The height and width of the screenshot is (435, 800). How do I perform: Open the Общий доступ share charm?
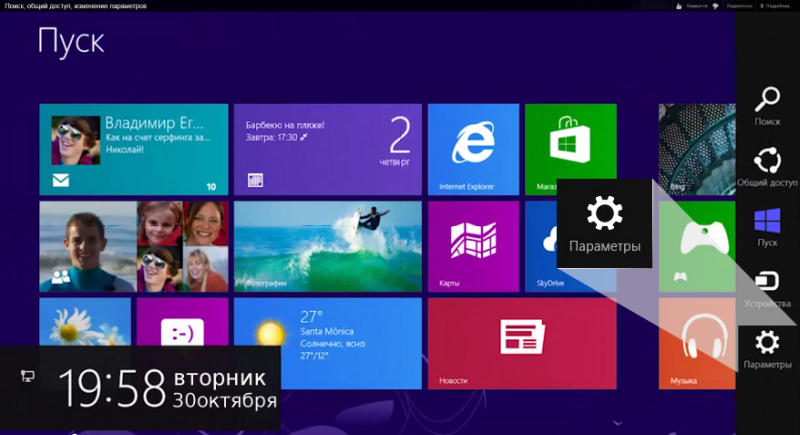click(x=767, y=167)
